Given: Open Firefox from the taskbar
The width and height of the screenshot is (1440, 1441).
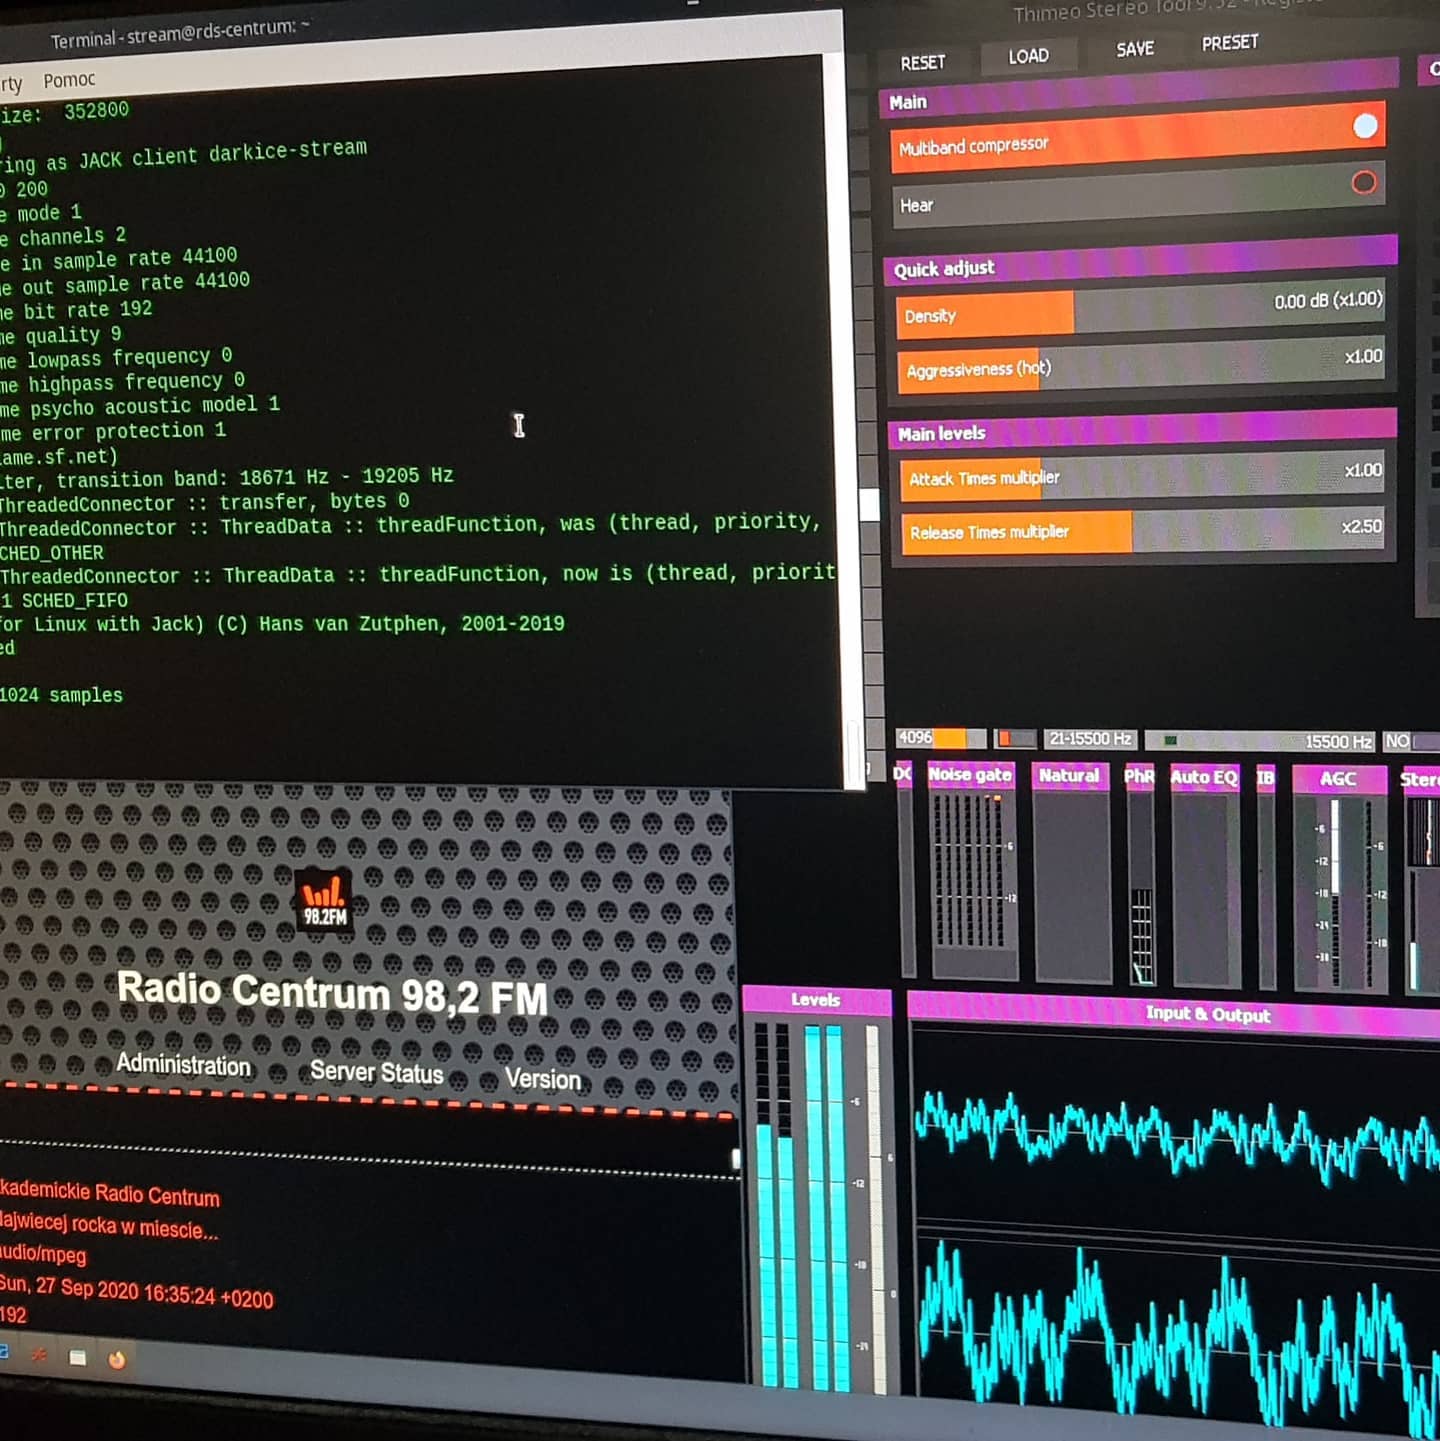Looking at the screenshot, I should pos(117,1359).
